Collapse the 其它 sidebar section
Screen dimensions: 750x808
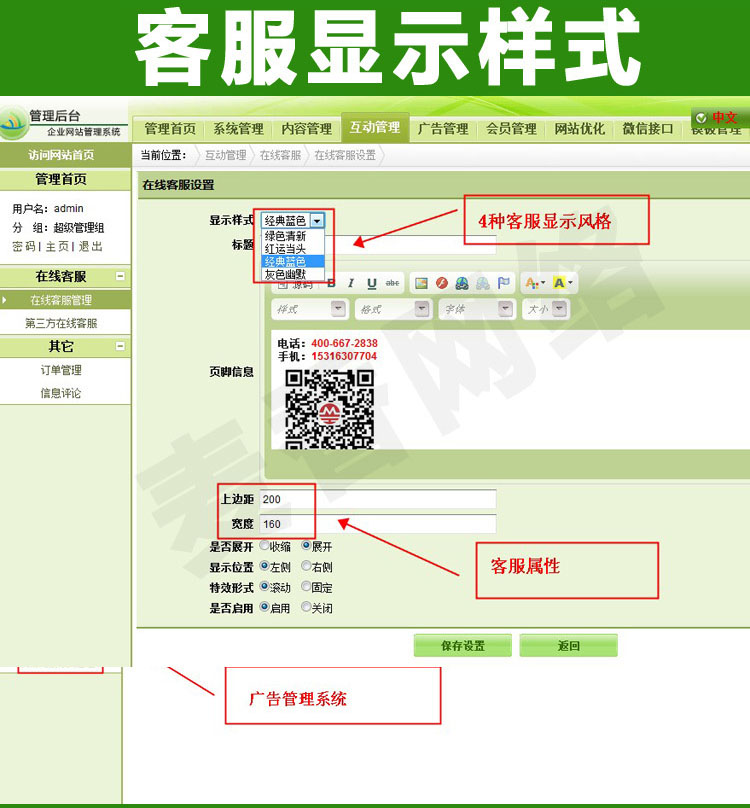pyautogui.click(x=120, y=346)
